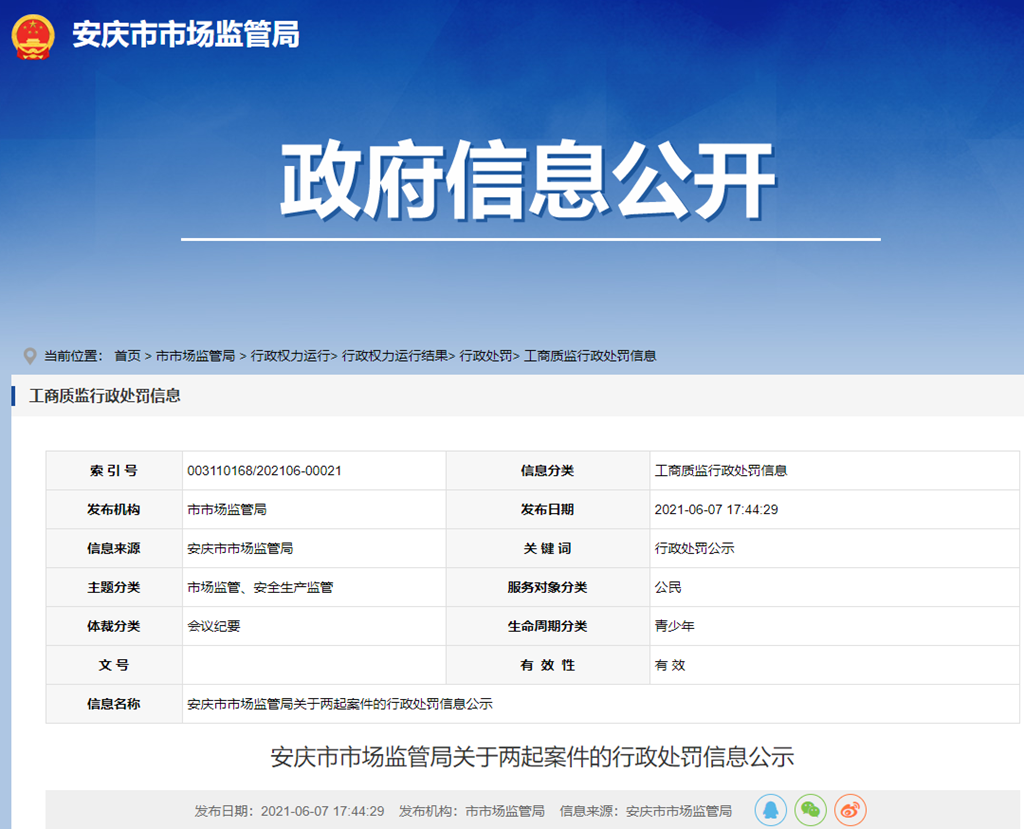Click 信息来源 in article info bar
This screenshot has width=1024, height=829.
[645, 811]
